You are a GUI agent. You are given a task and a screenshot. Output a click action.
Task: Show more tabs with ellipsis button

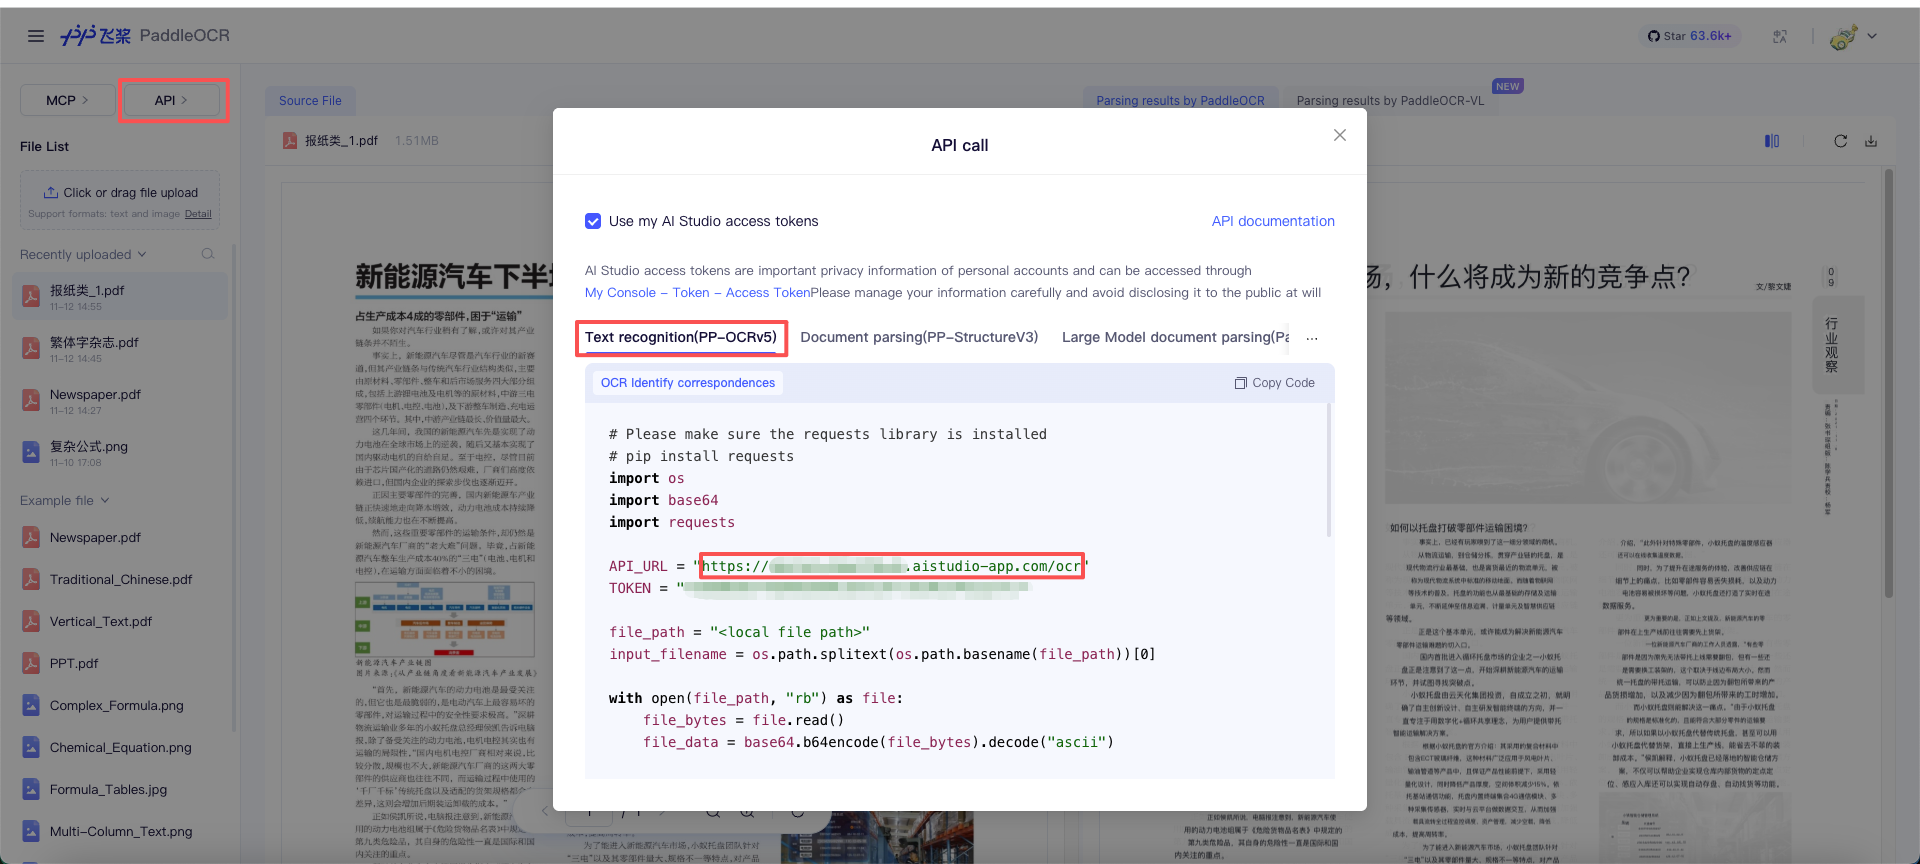[1312, 338]
